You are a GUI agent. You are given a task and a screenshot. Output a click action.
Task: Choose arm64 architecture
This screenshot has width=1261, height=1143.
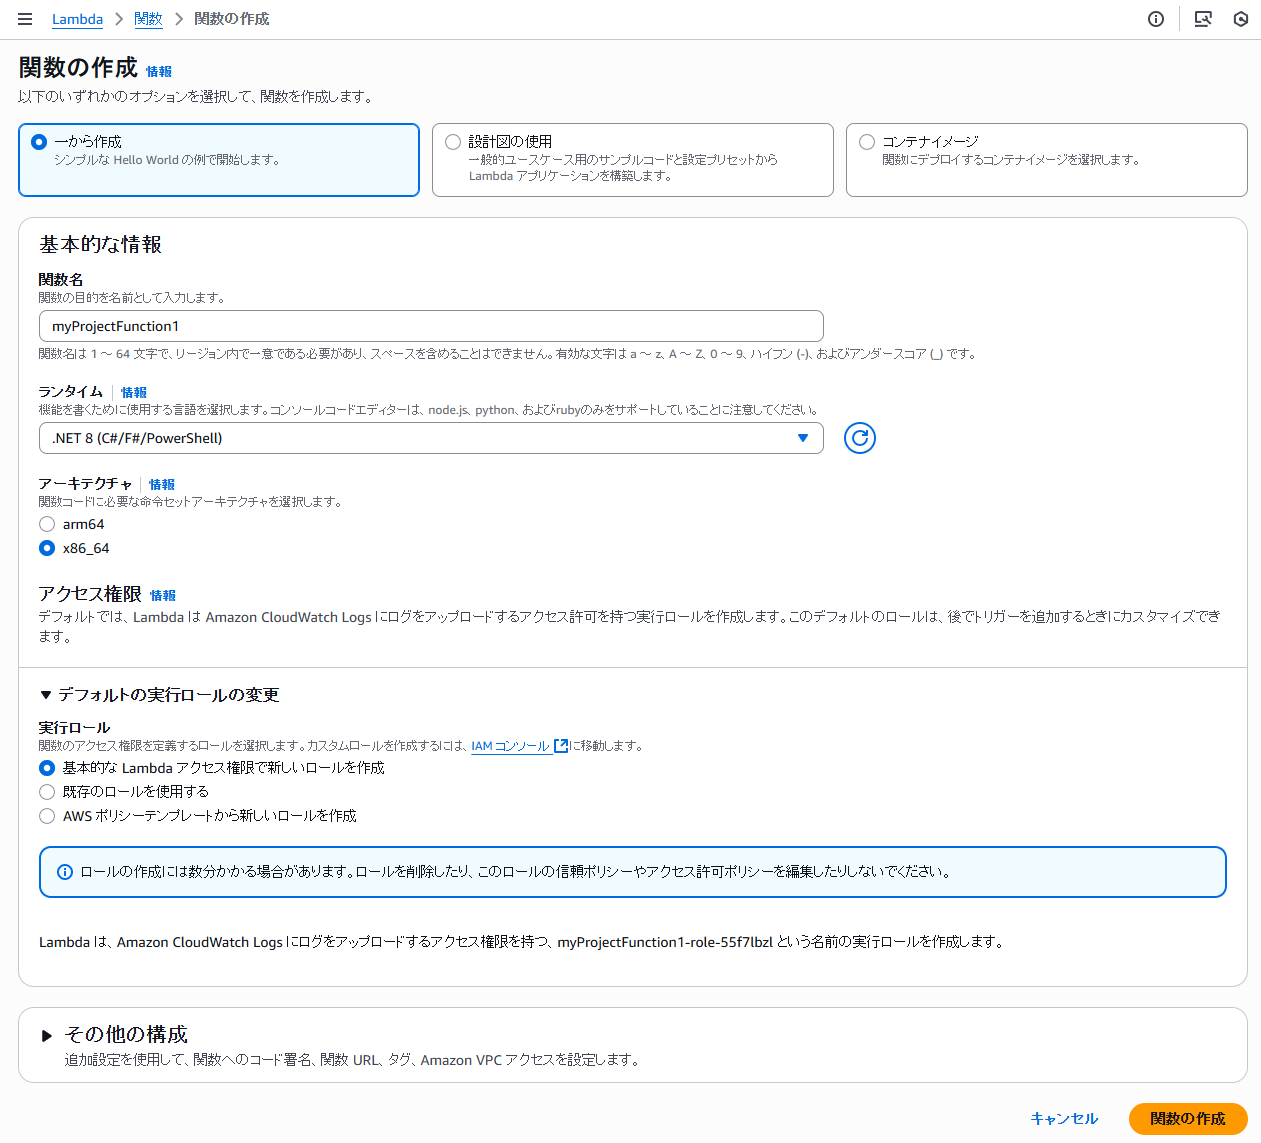click(x=47, y=524)
